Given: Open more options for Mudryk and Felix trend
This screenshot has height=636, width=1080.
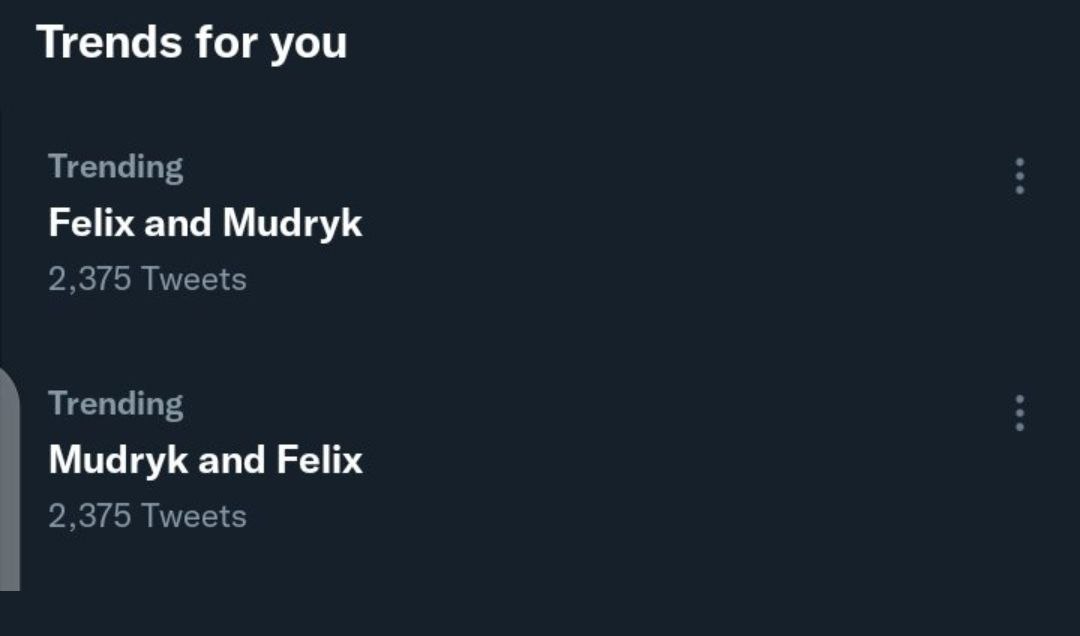Looking at the screenshot, I should 1019,413.
